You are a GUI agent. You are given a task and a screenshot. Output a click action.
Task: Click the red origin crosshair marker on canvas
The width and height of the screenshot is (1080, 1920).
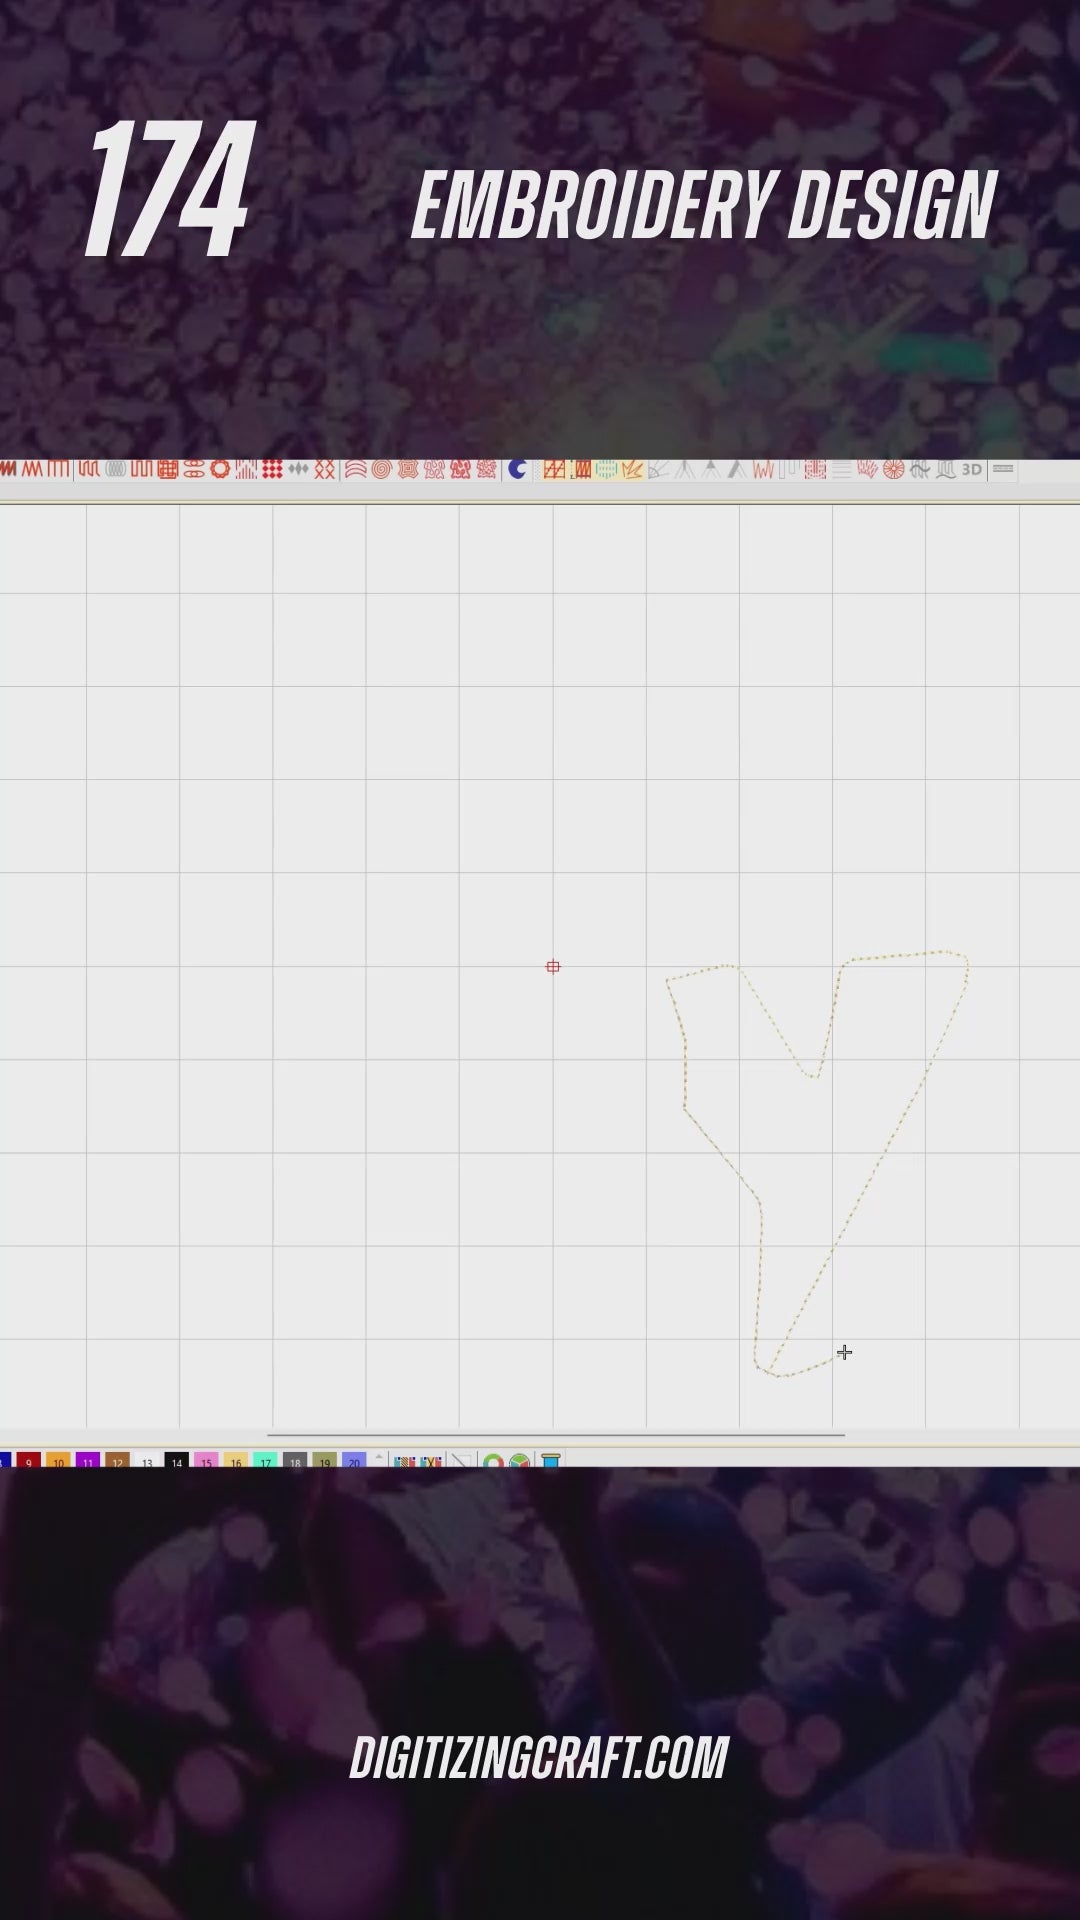[x=553, y=966]
